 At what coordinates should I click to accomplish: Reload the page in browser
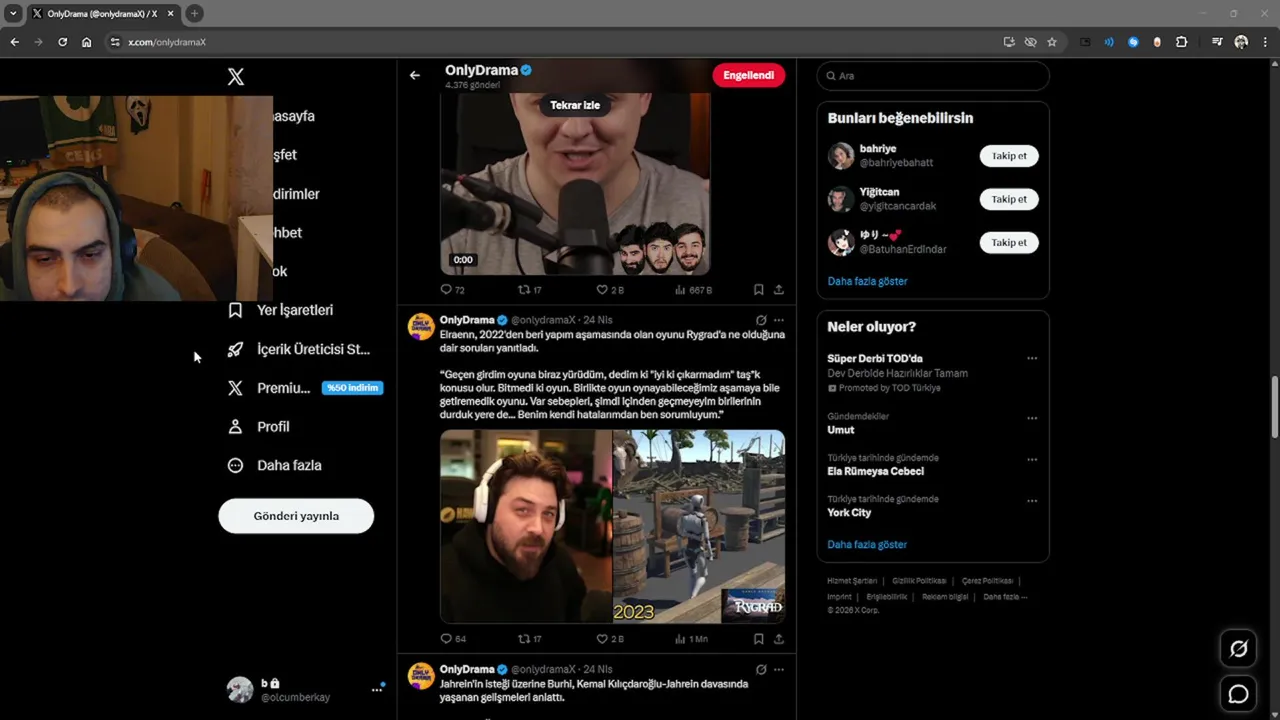tap(62, 42)
